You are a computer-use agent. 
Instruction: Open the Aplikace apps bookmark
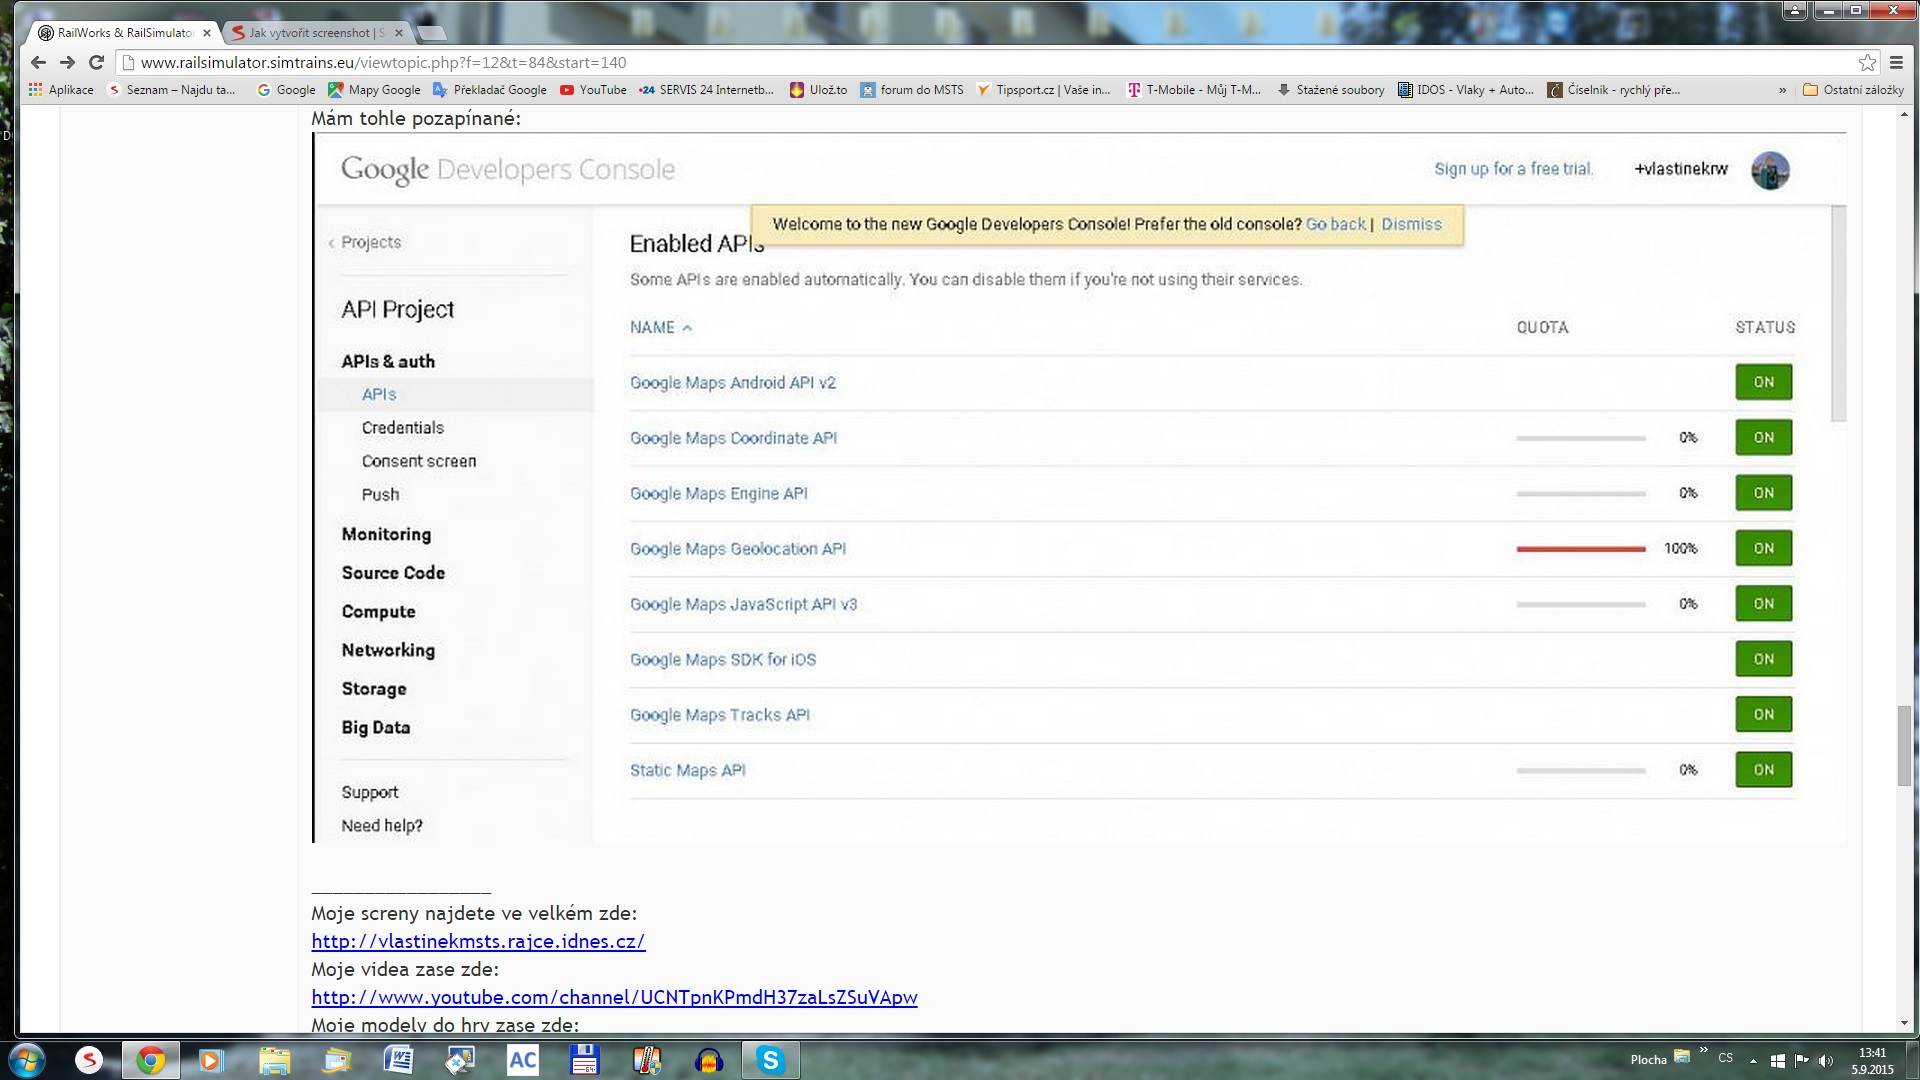tap(61, 90)
